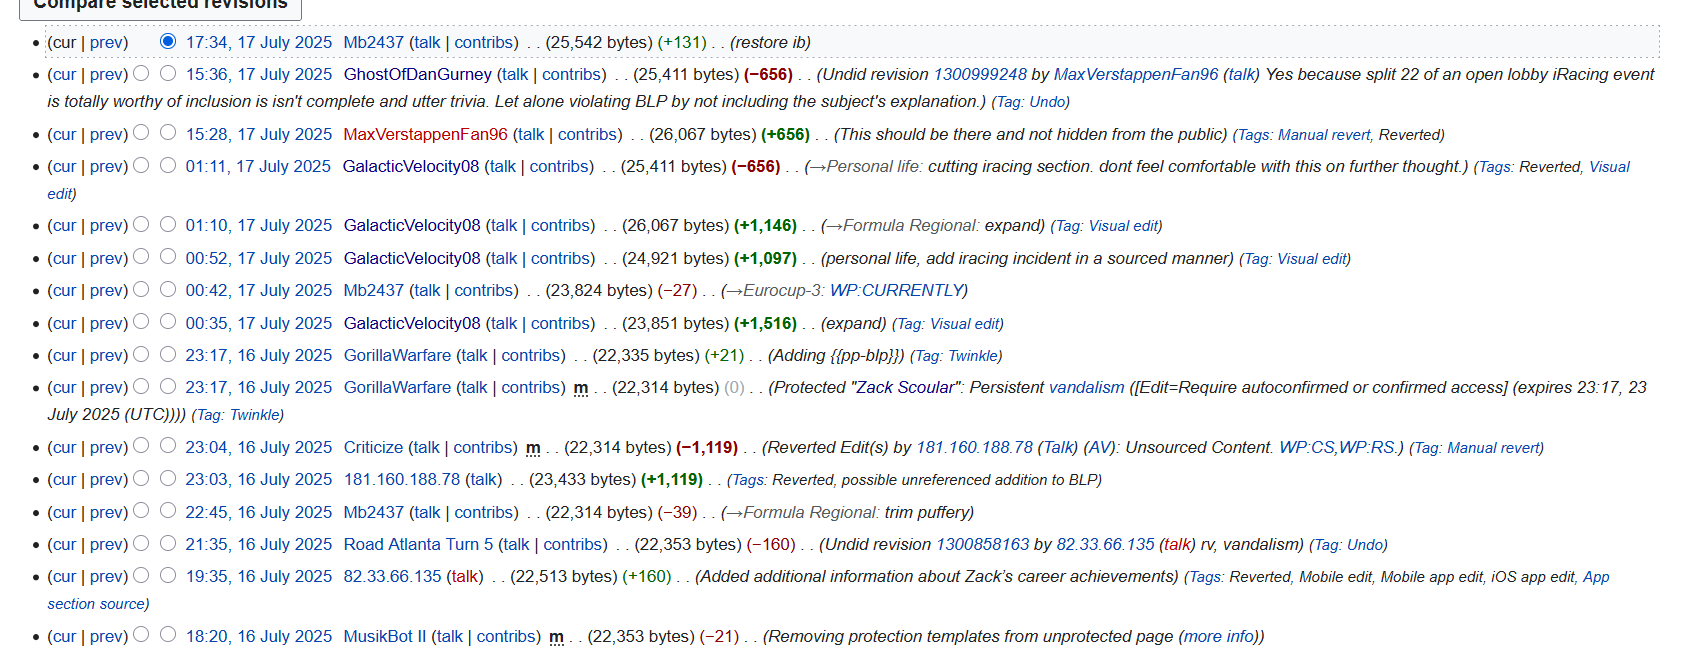Select older-revision radio for 22:45, 16 July 2025

click(x=141, y=511)
